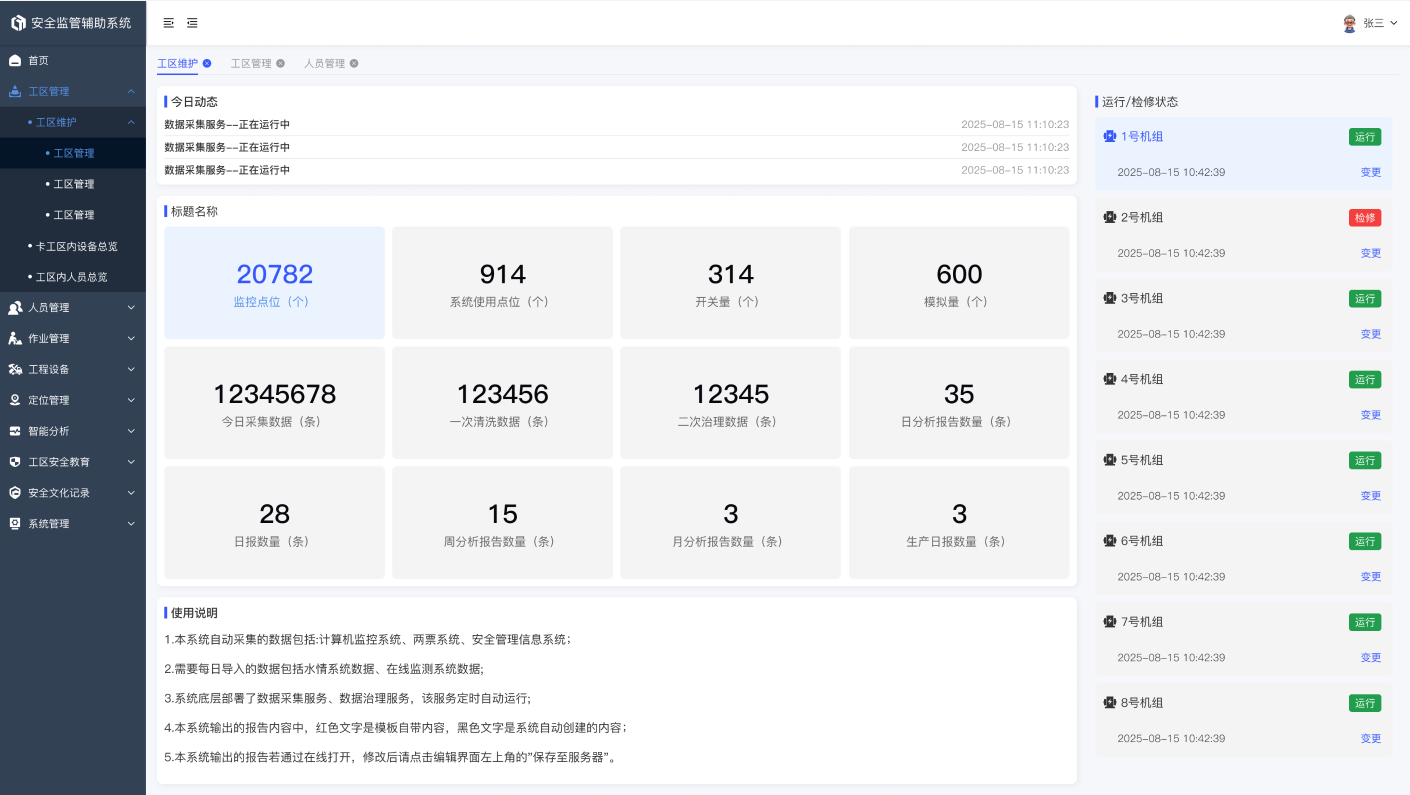1410x795 pixels.
Task: Select the 监控点位 card showing 20782
Action: [274, 283]
